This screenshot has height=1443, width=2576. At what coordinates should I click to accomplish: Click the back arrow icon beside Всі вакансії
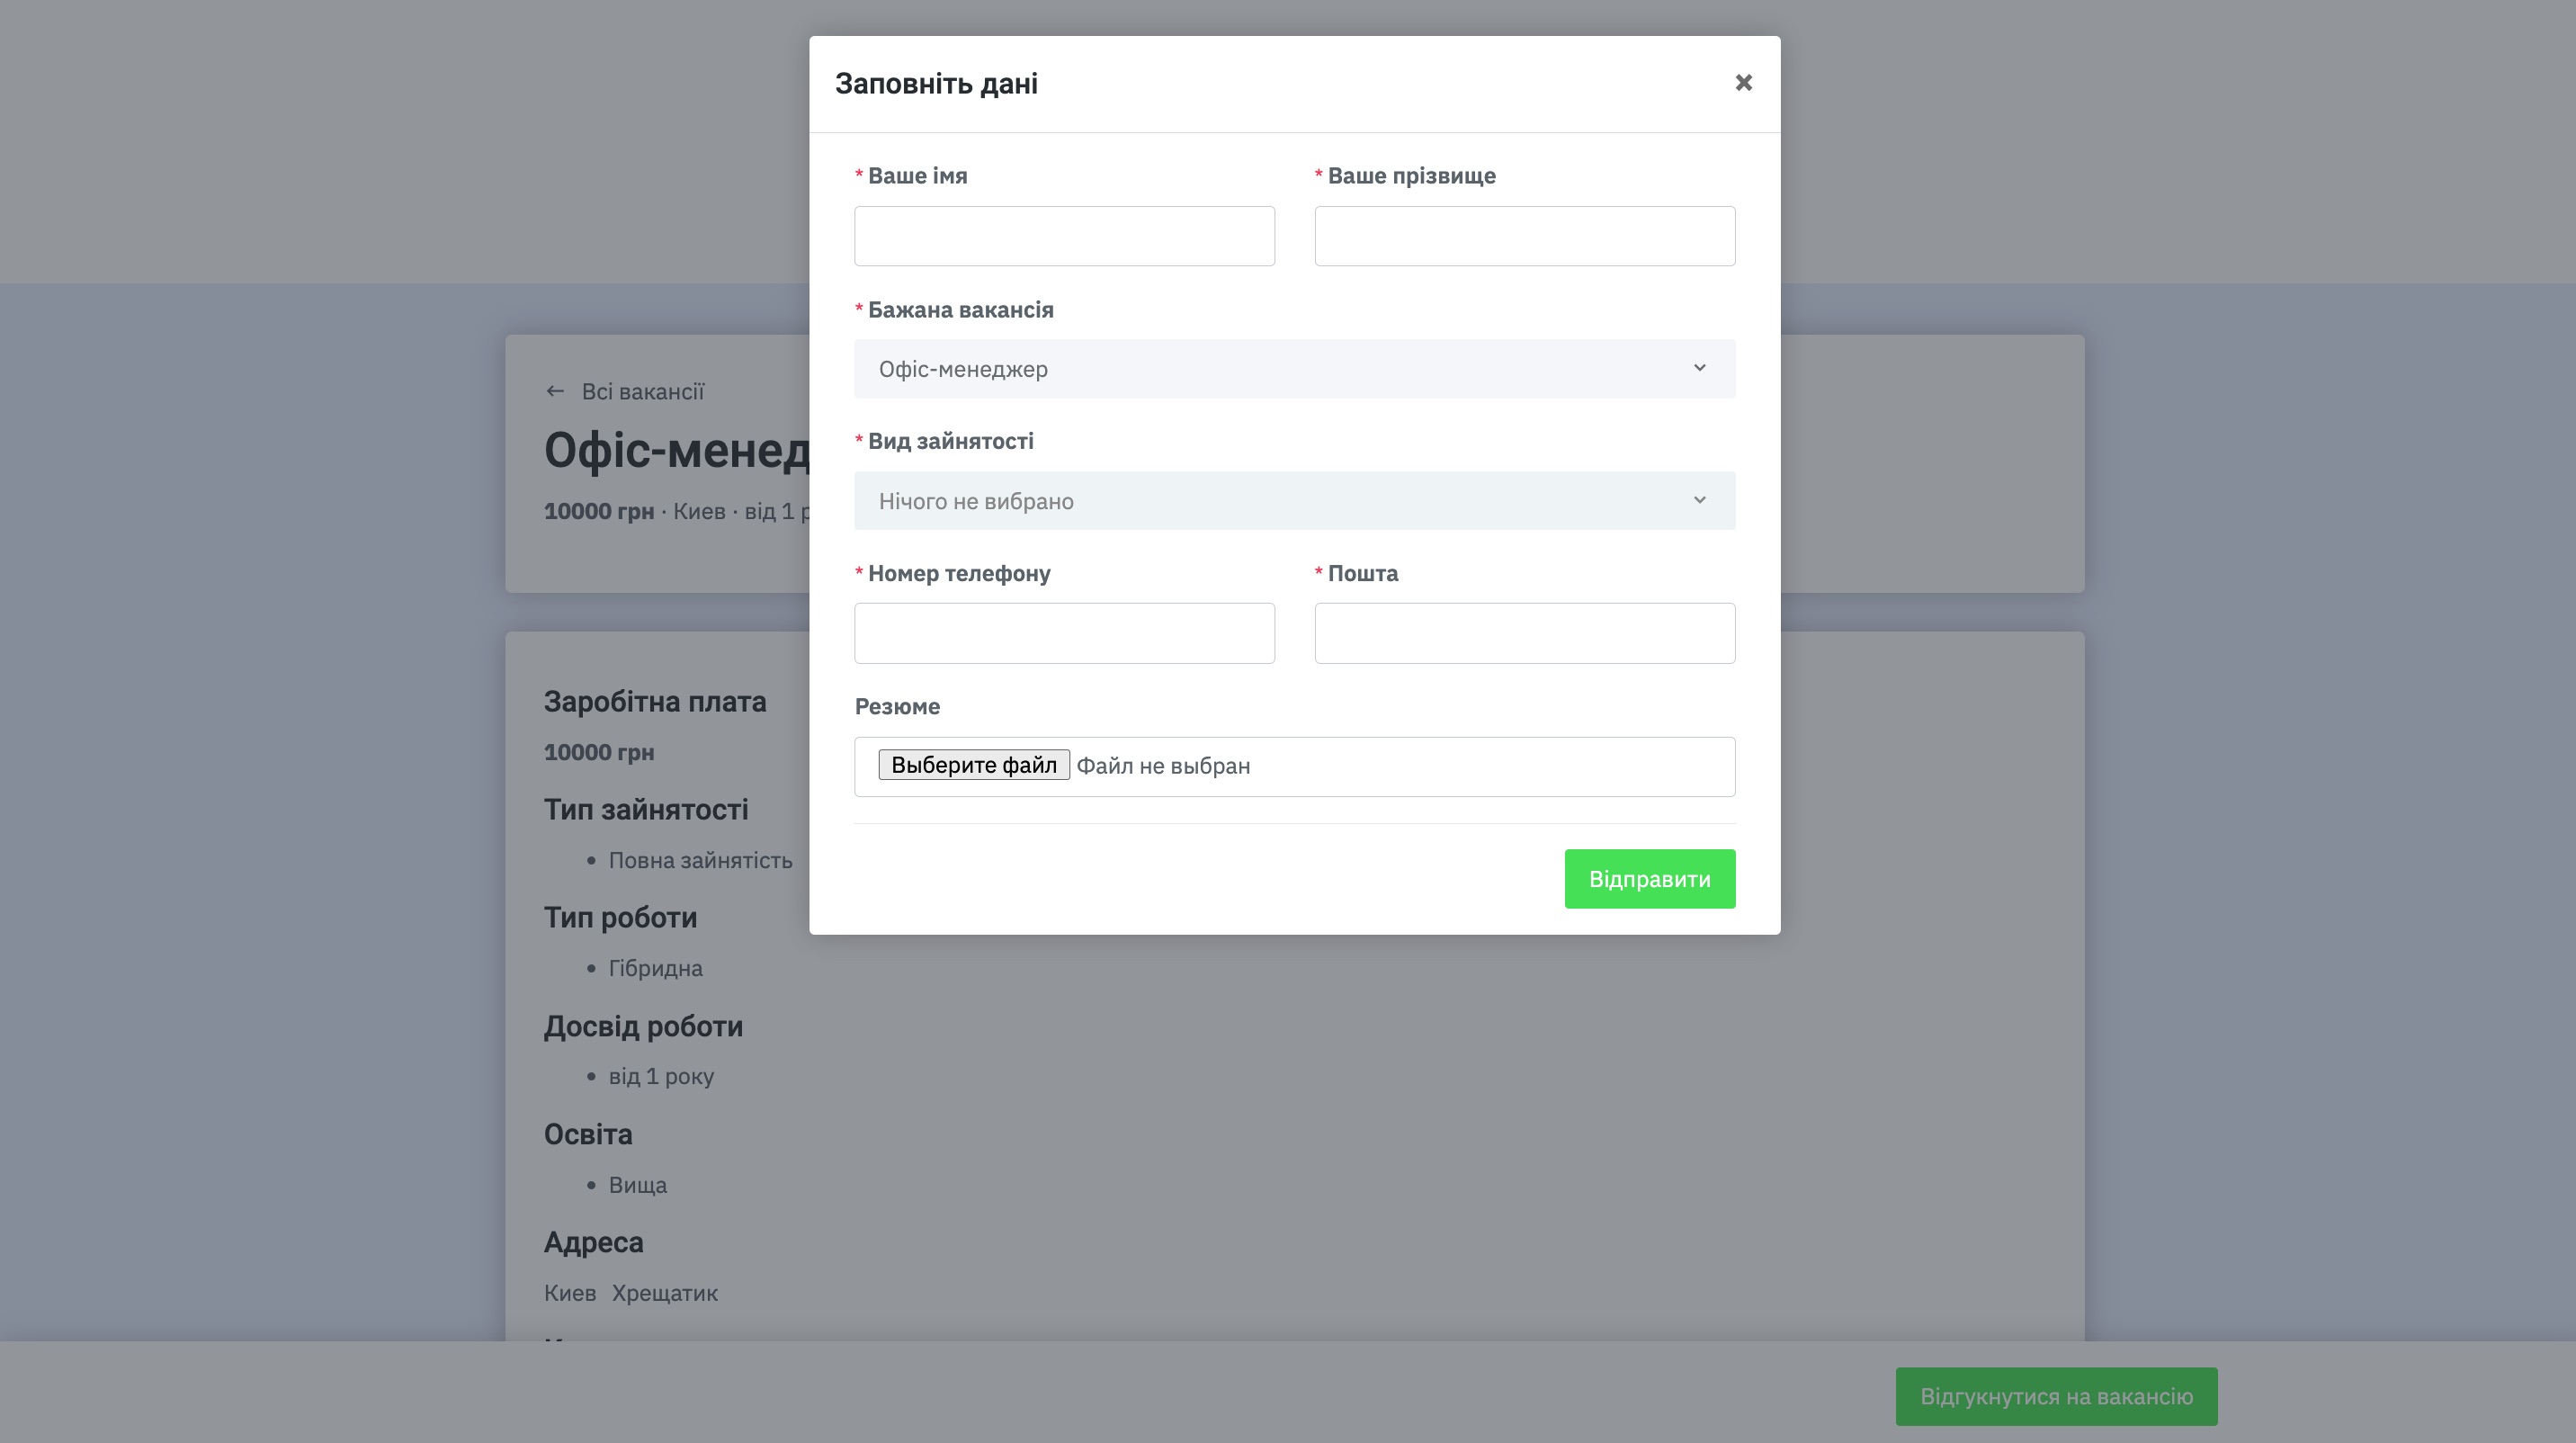pos(555,391)
